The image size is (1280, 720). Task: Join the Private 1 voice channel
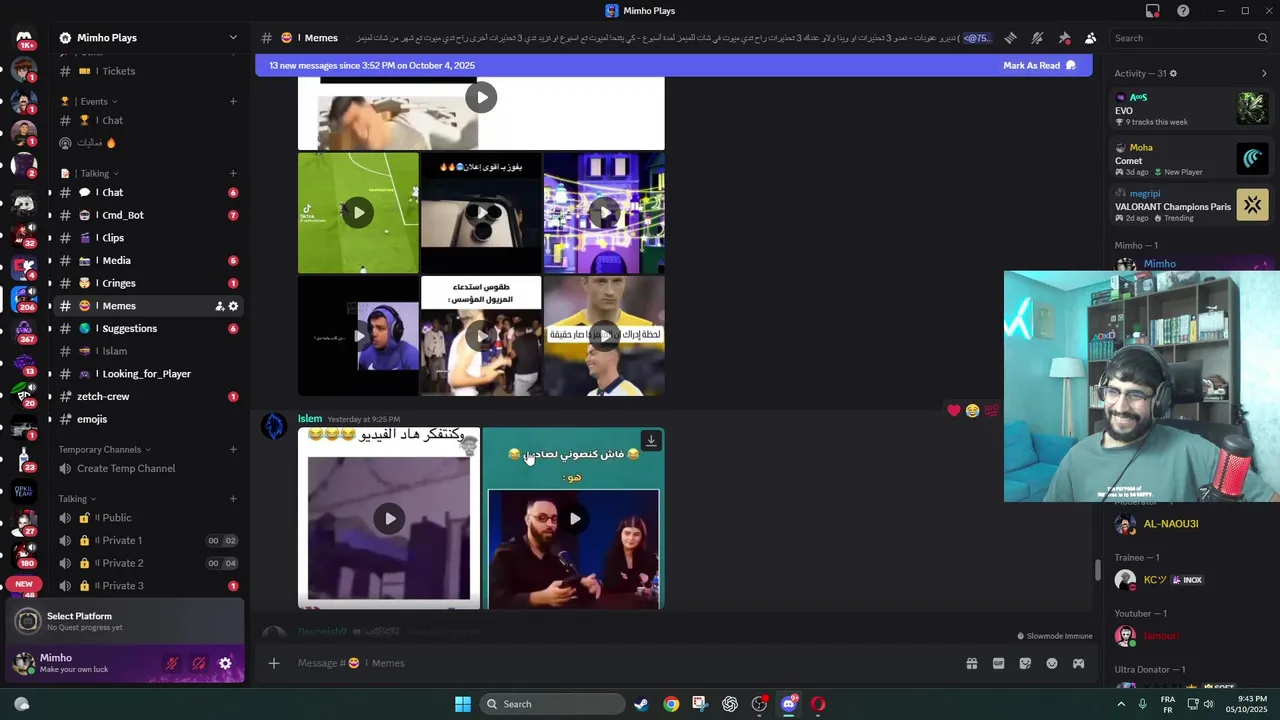pyautogui.click(x=147, y=540)
